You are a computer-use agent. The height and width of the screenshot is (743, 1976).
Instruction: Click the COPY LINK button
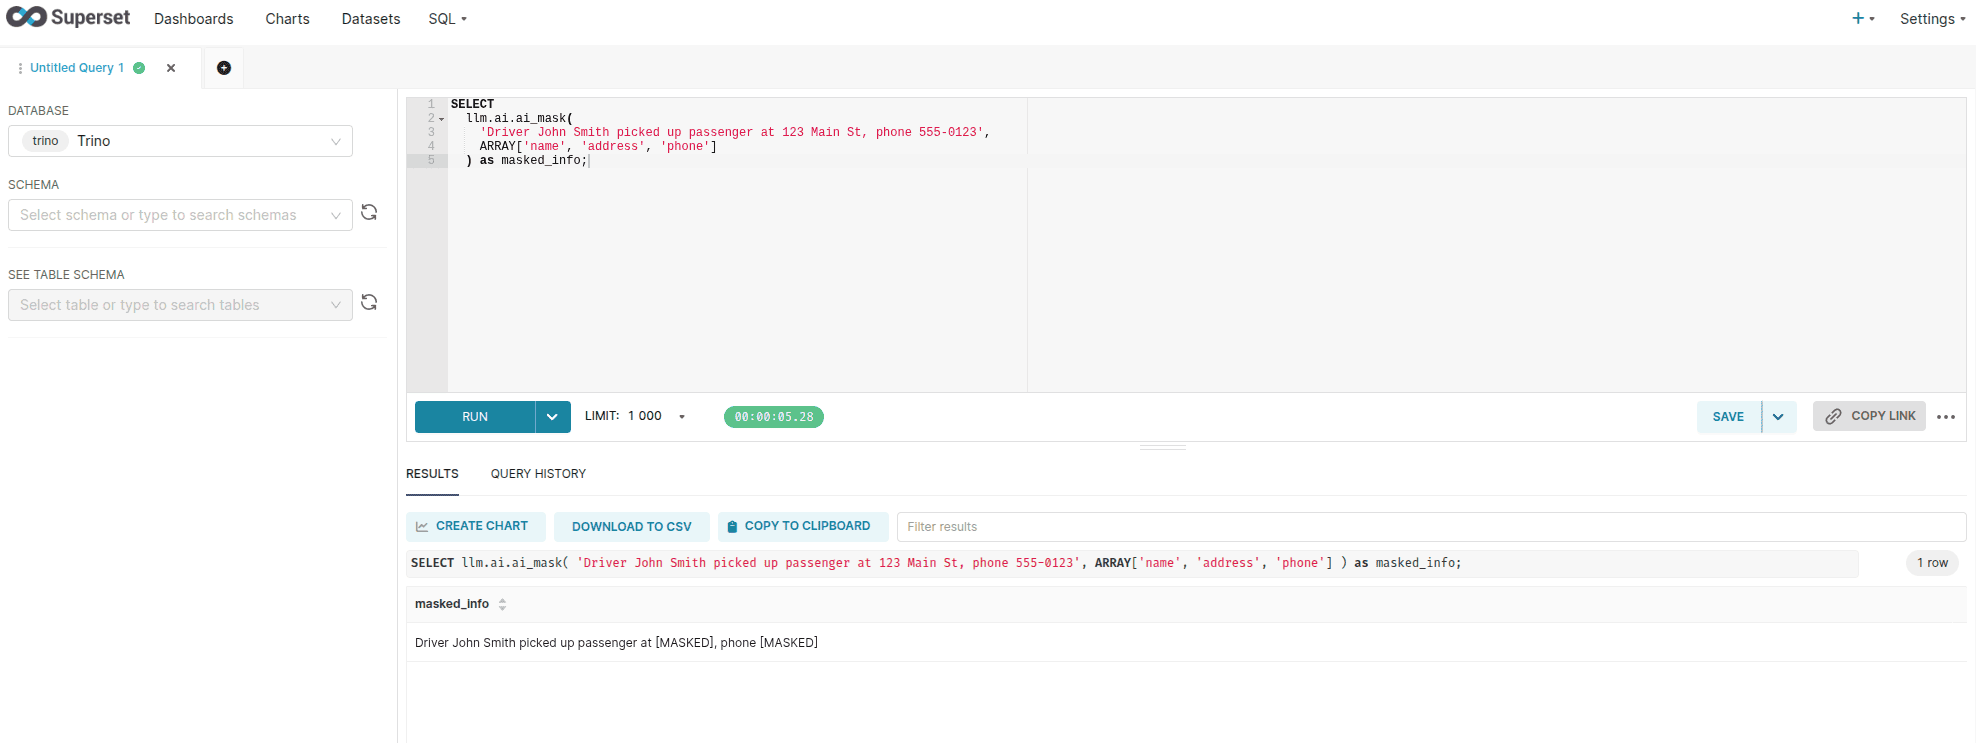tap(1869, 416)
